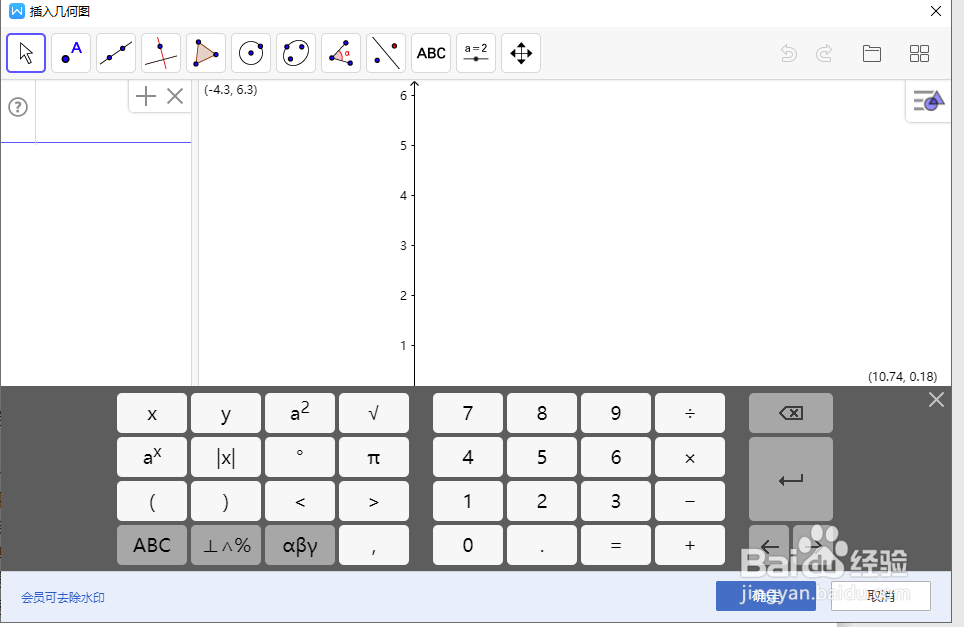Click the blue 确定 confirm button
Image resolution: width=964 pixels, height=627 pixels.
765,596
